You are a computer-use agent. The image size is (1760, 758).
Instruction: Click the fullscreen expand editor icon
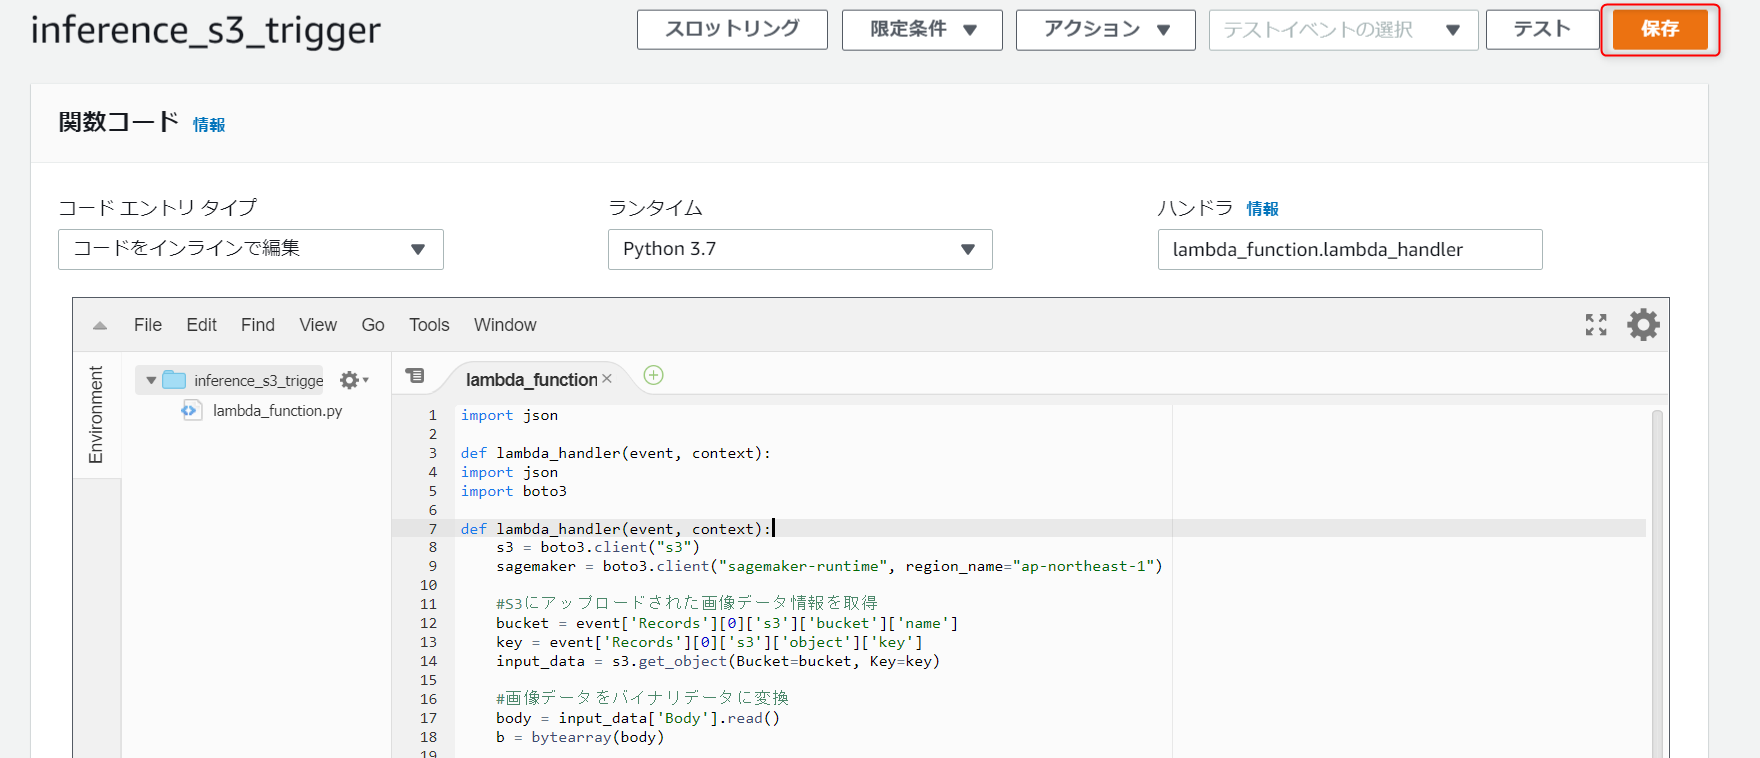pos(1596,325)
